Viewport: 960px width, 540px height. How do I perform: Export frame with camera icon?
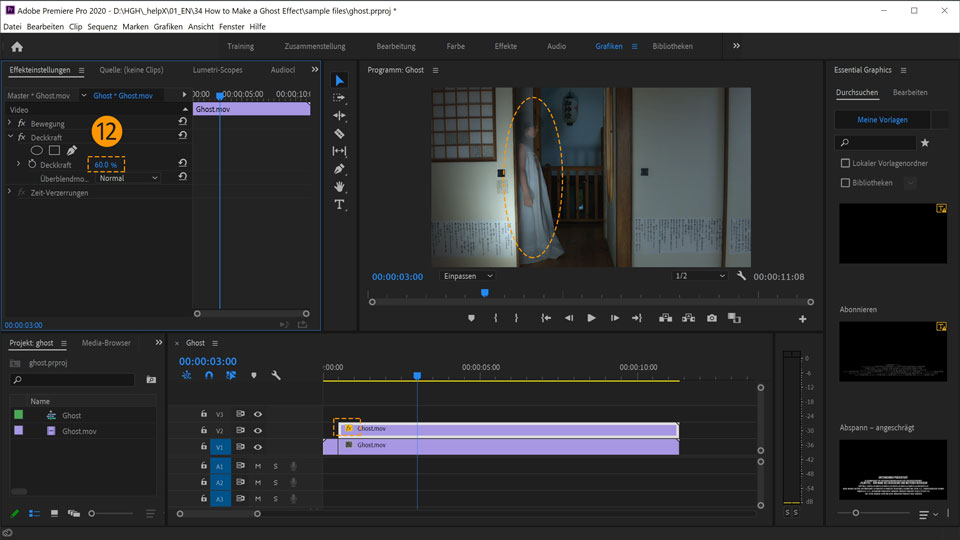click(711, 318)
